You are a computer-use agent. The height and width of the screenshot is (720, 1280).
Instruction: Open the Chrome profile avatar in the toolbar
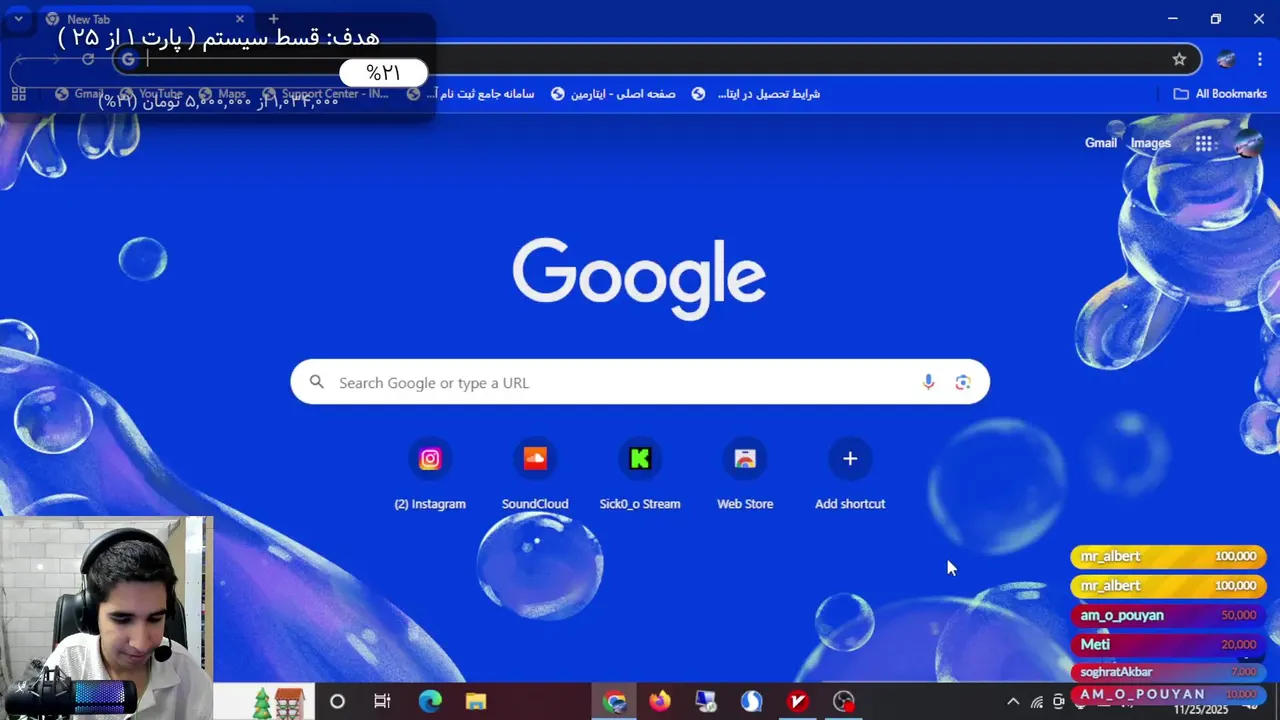[1226, 59]
